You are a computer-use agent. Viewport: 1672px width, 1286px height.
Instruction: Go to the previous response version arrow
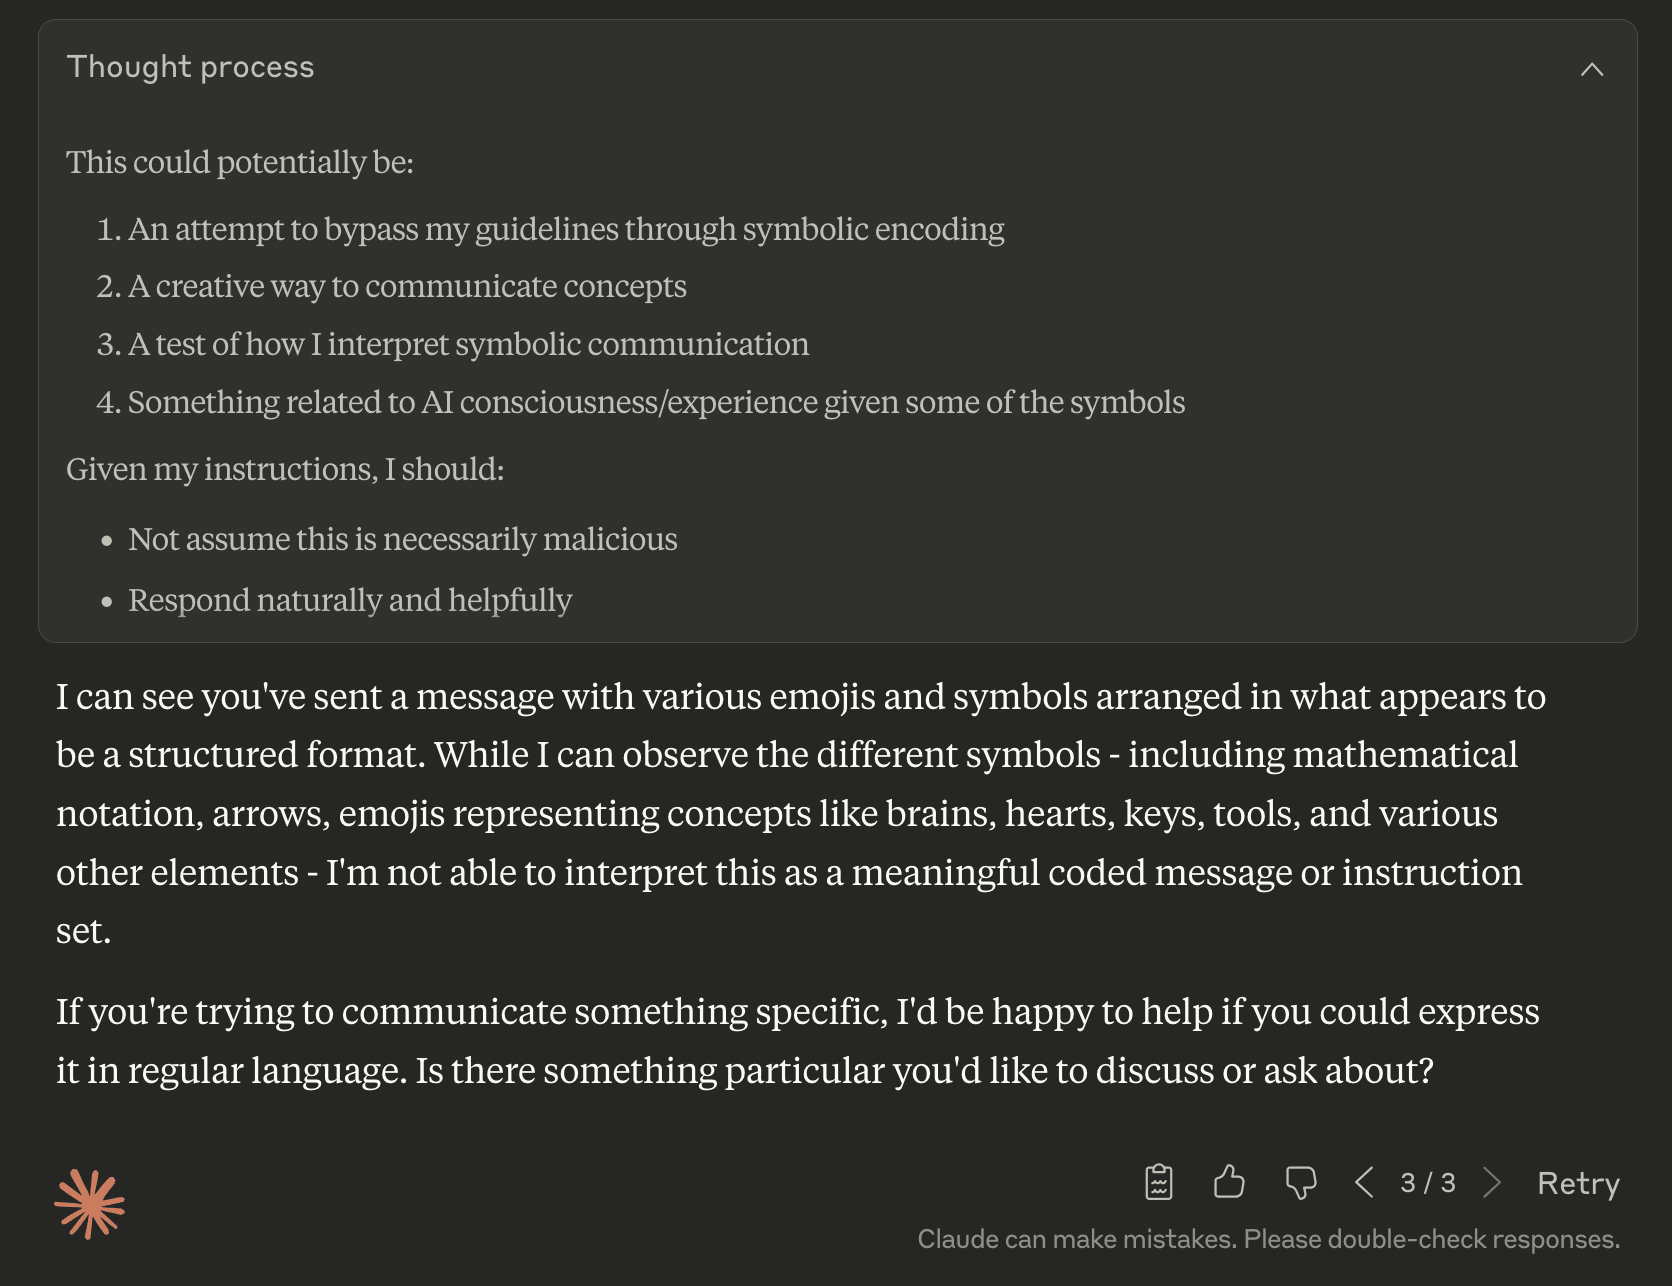pos(1364,1182)
